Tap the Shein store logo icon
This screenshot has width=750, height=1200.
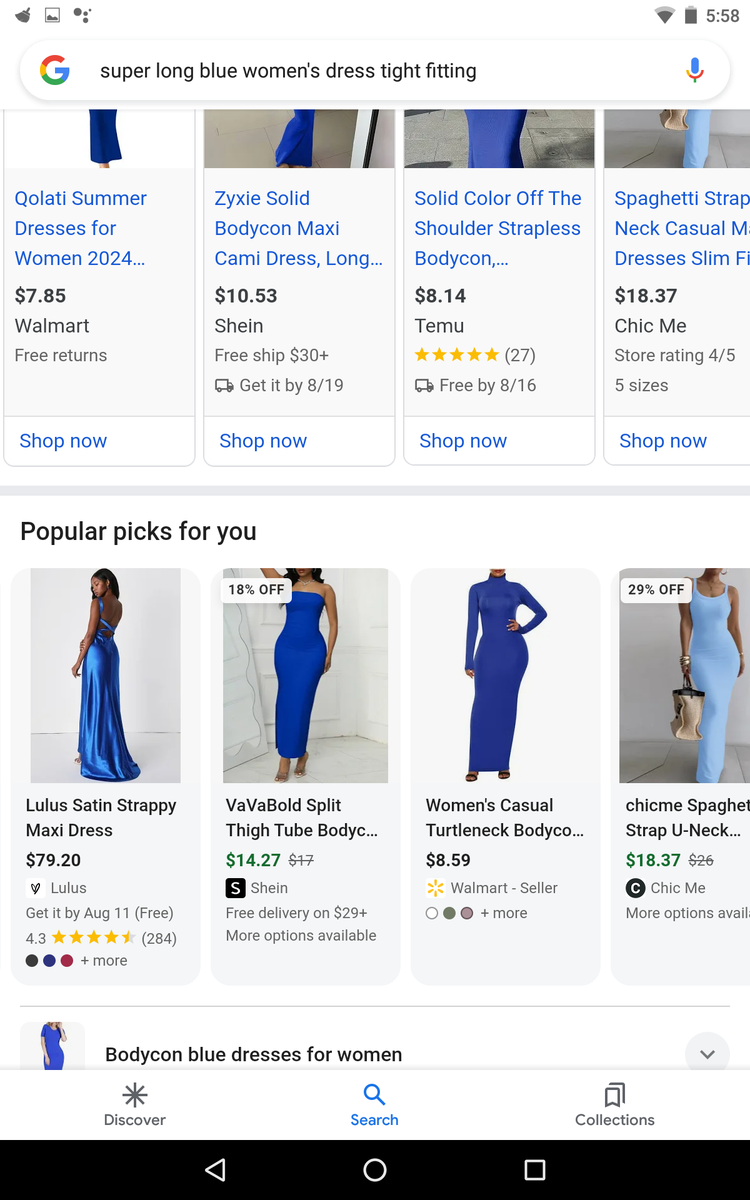(x=236, y=888)
